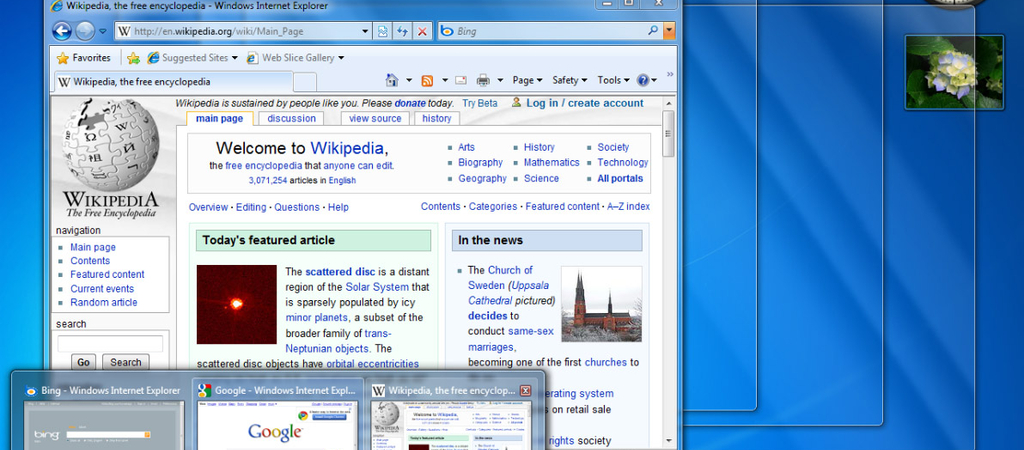Open the Favorites star button
Viewport: 1024px width, 450px height.
84,58
